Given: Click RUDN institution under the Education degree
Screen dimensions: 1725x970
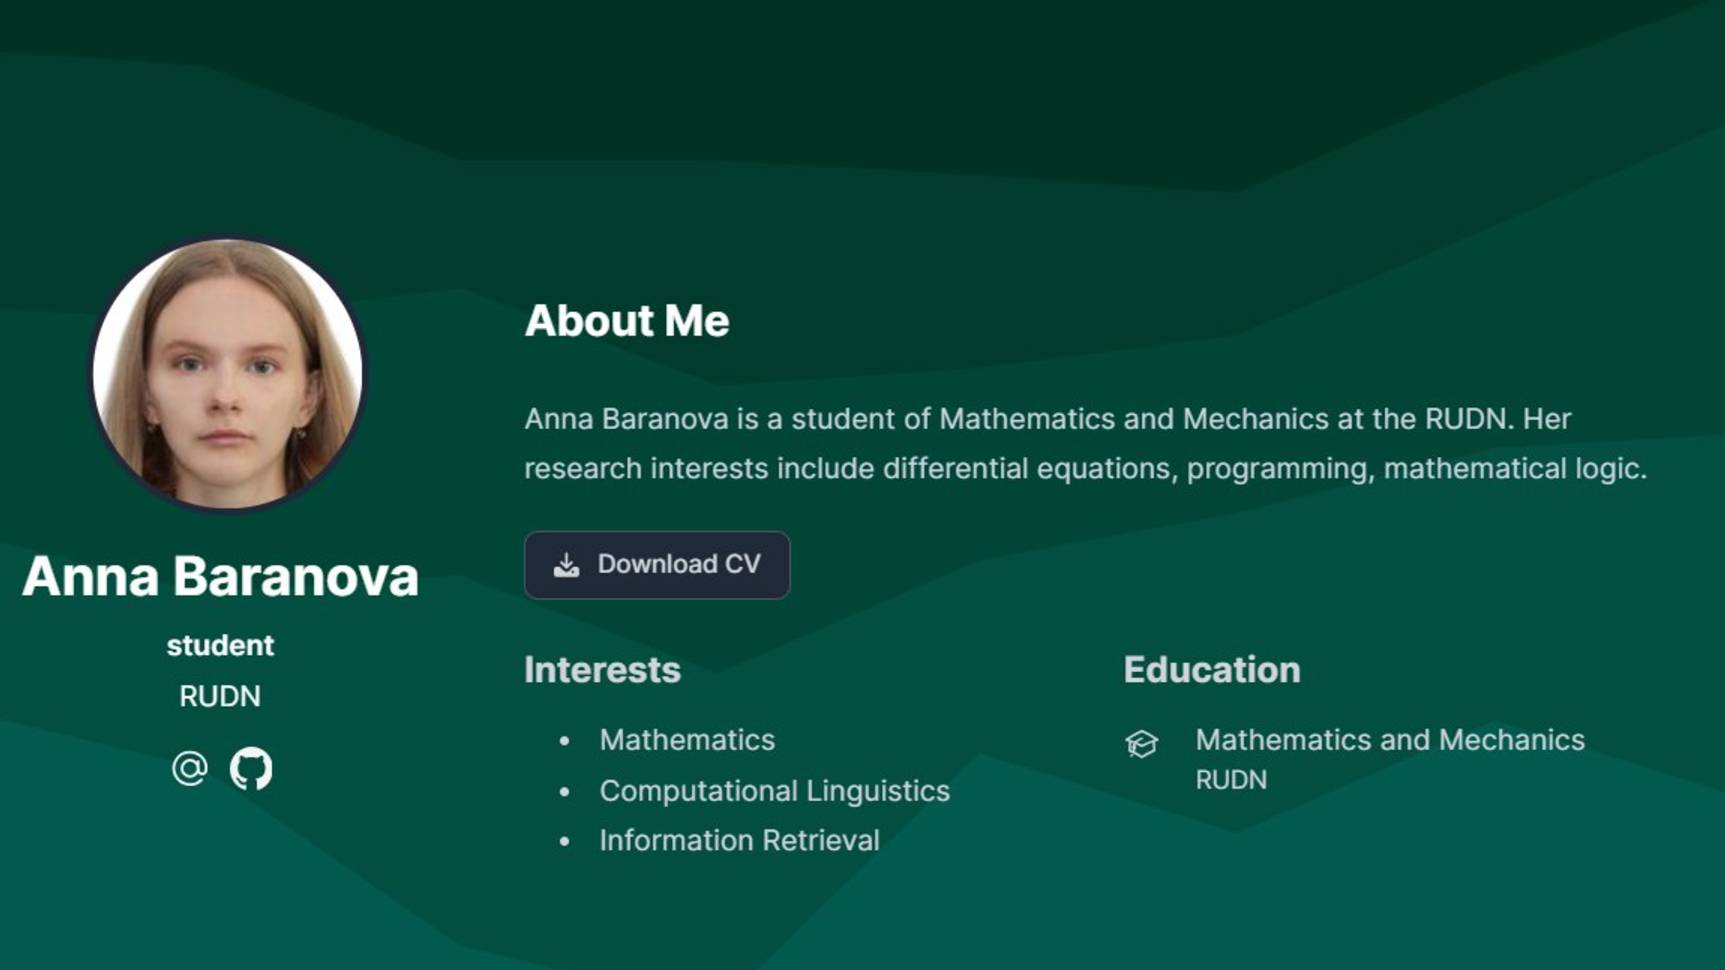Looking at the screenshot, I should [1231, 780].
